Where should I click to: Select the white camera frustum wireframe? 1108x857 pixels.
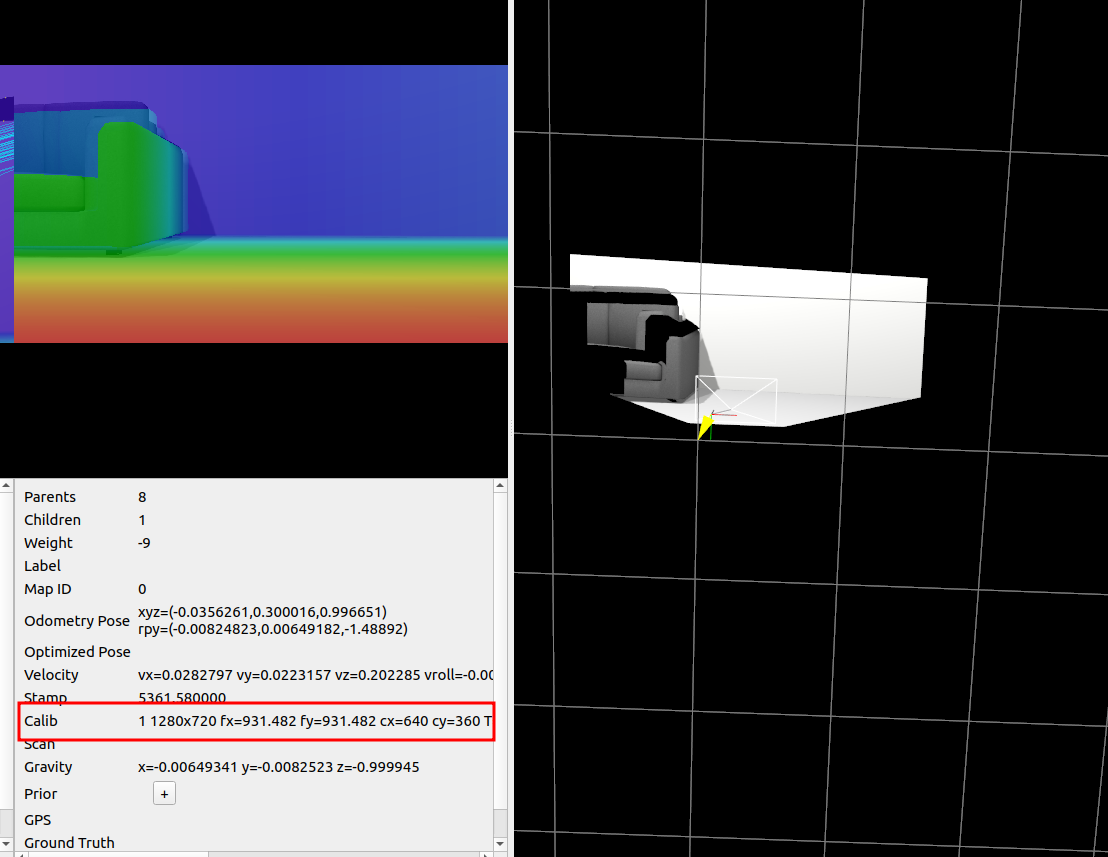point(738,400)
